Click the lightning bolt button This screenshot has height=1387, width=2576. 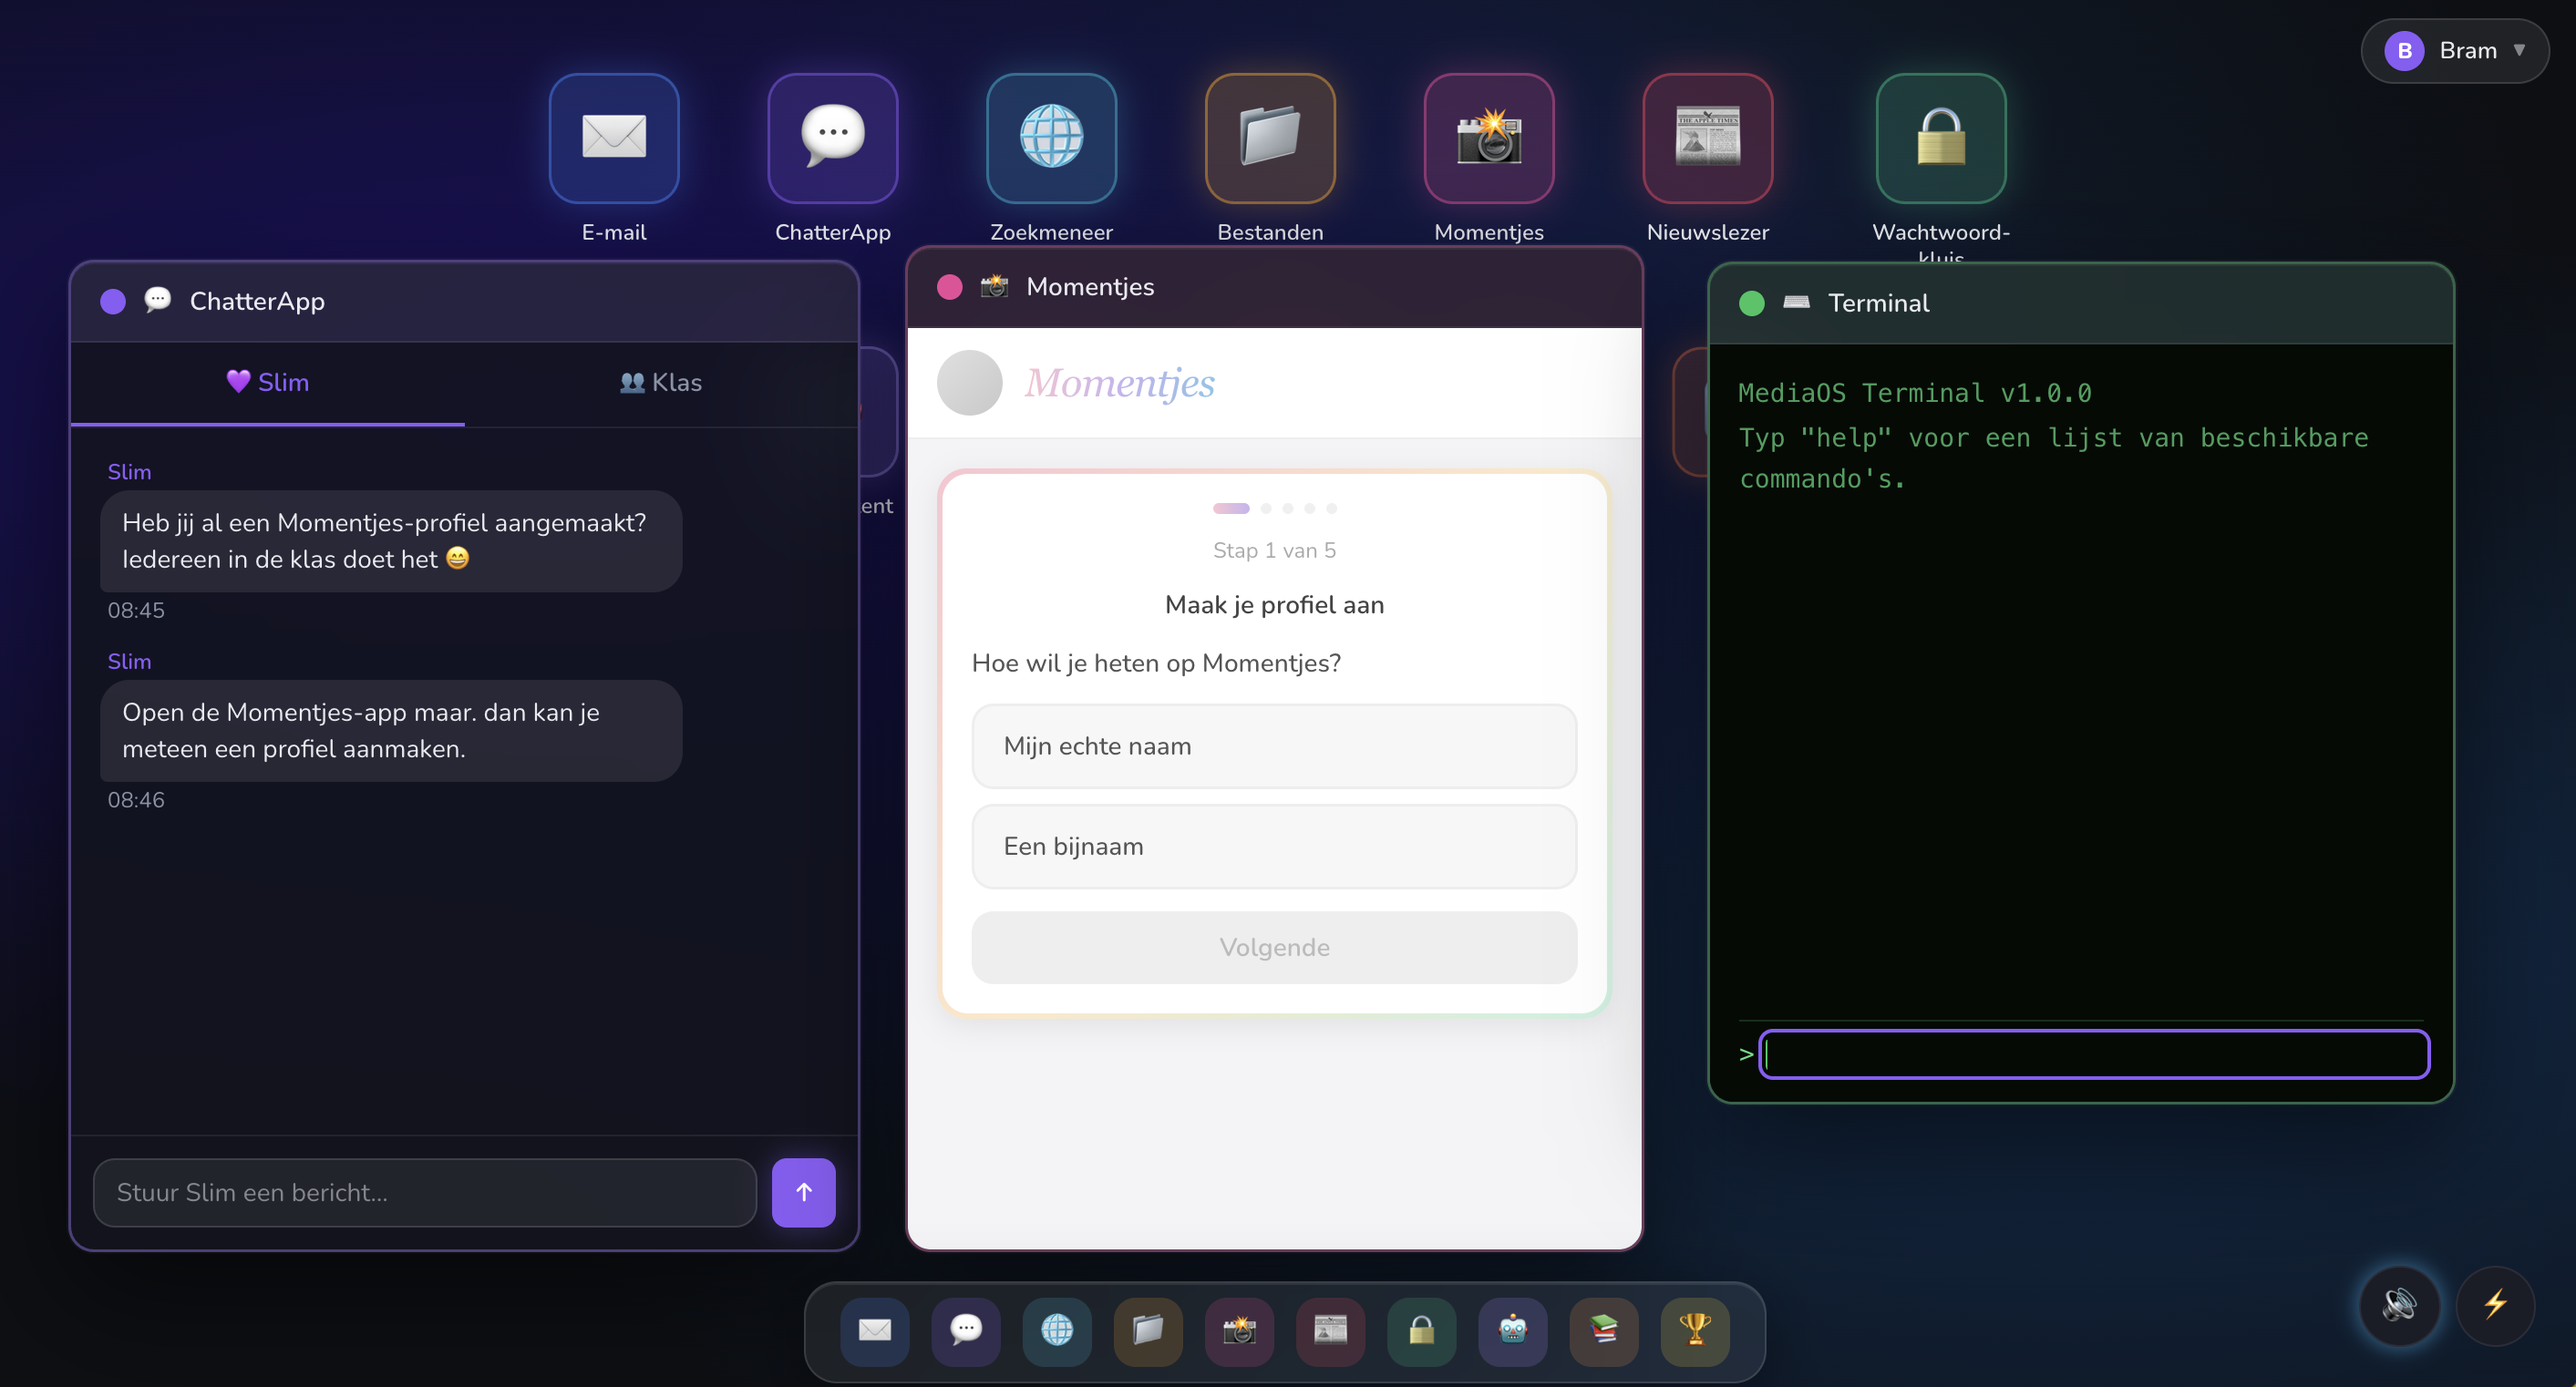[2495, 1304]
